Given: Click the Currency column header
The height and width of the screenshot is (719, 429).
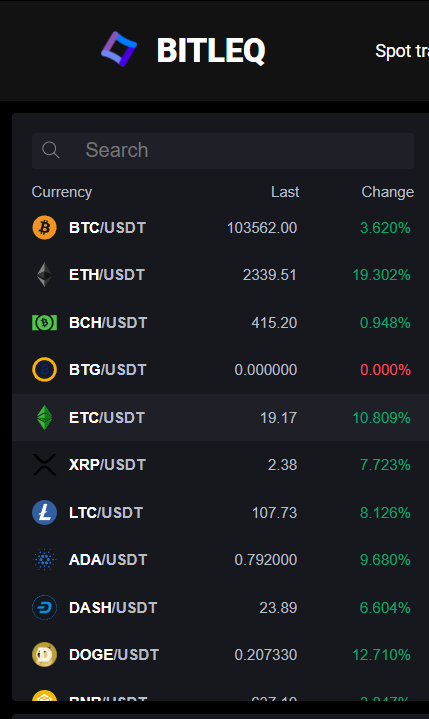Looking at the screenshot, I should (x=61, y=192).
